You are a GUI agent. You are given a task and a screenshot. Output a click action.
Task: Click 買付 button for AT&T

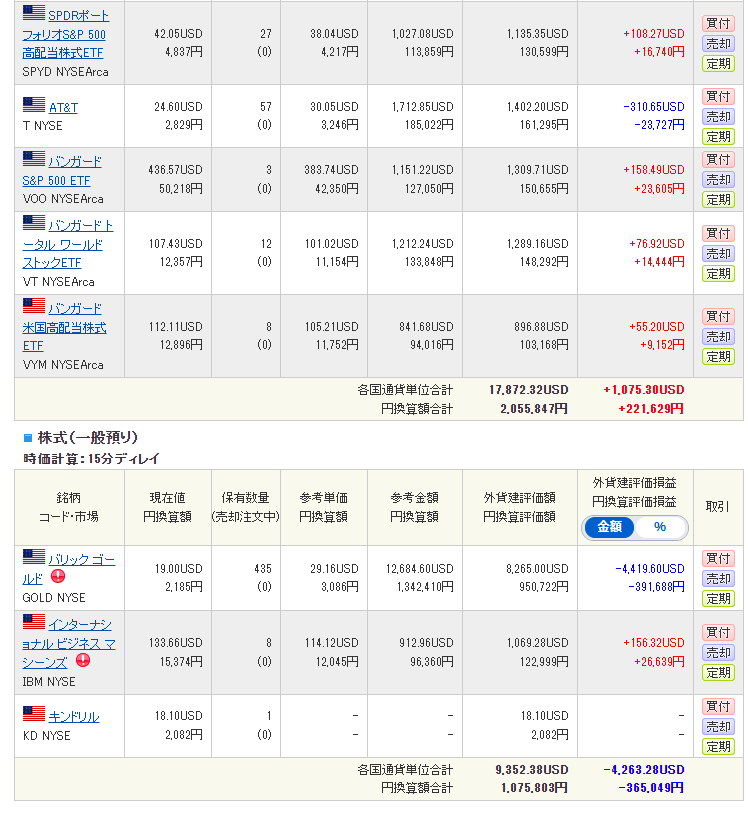tap(718, 97)
